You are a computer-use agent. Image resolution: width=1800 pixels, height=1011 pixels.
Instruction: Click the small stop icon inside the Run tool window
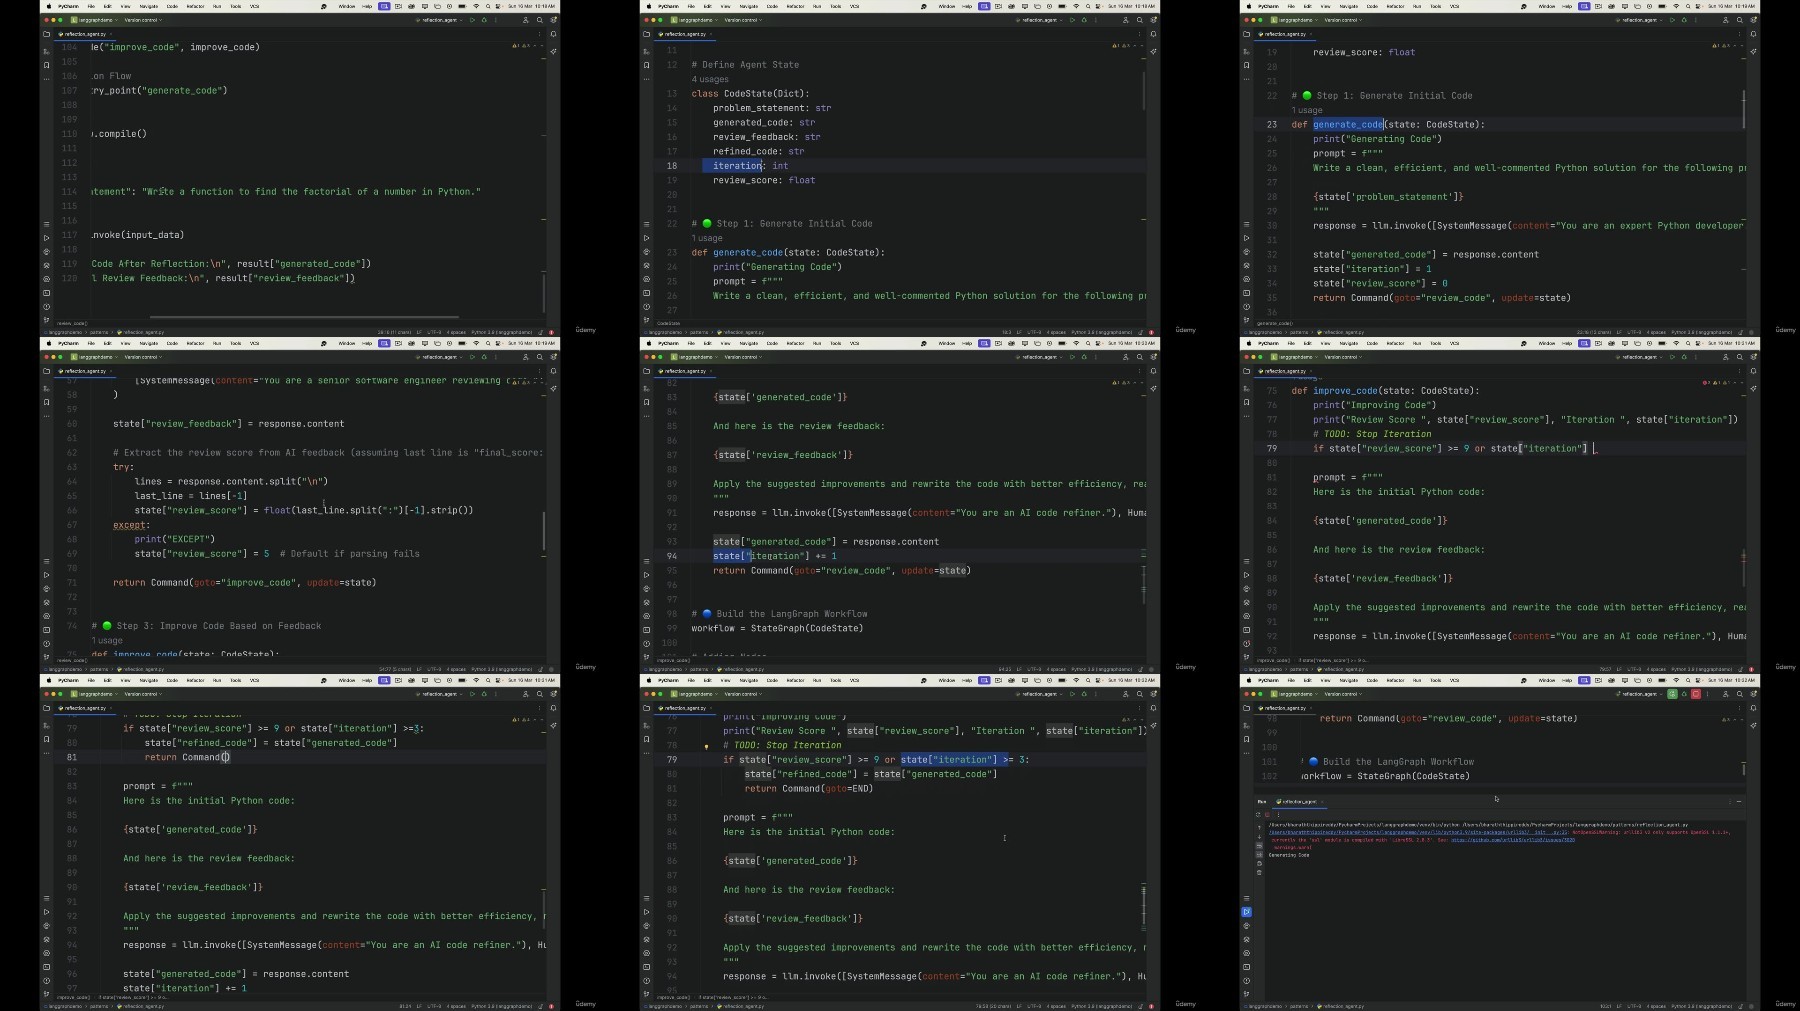[x=1267, y=814]
